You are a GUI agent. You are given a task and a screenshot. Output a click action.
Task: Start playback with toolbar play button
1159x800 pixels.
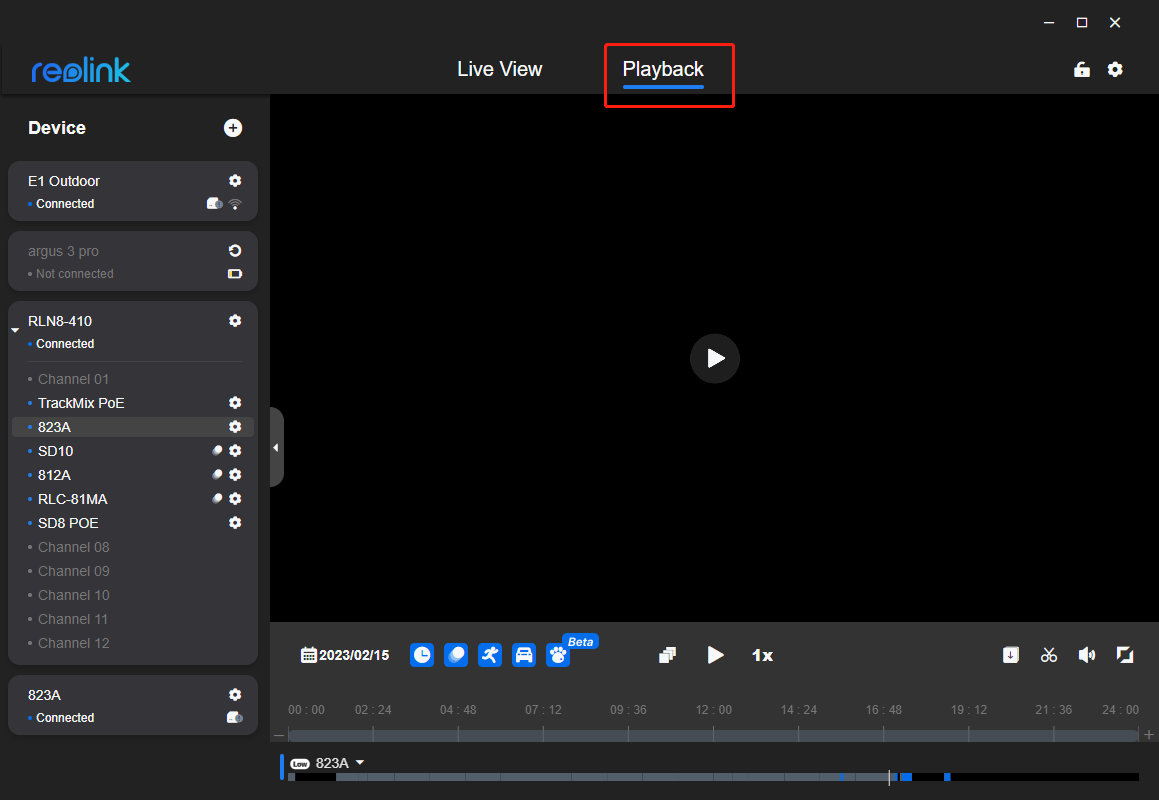[715, 655]
